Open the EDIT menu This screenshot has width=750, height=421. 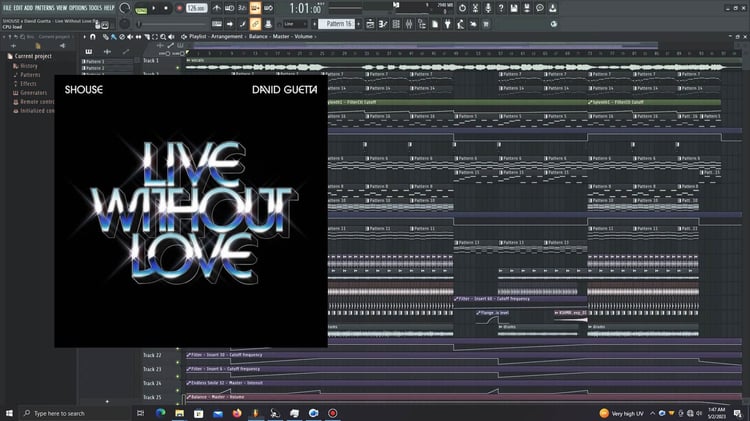[18, 8]
